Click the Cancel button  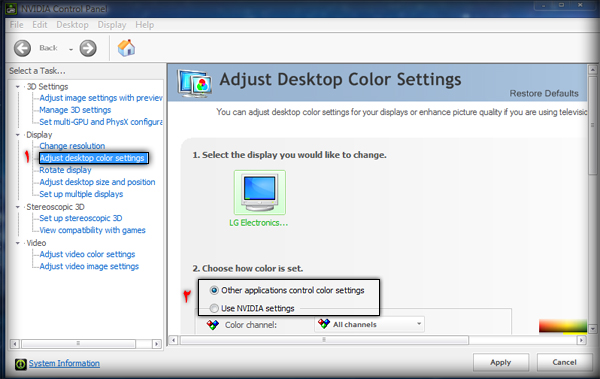[x=564, y=362]
